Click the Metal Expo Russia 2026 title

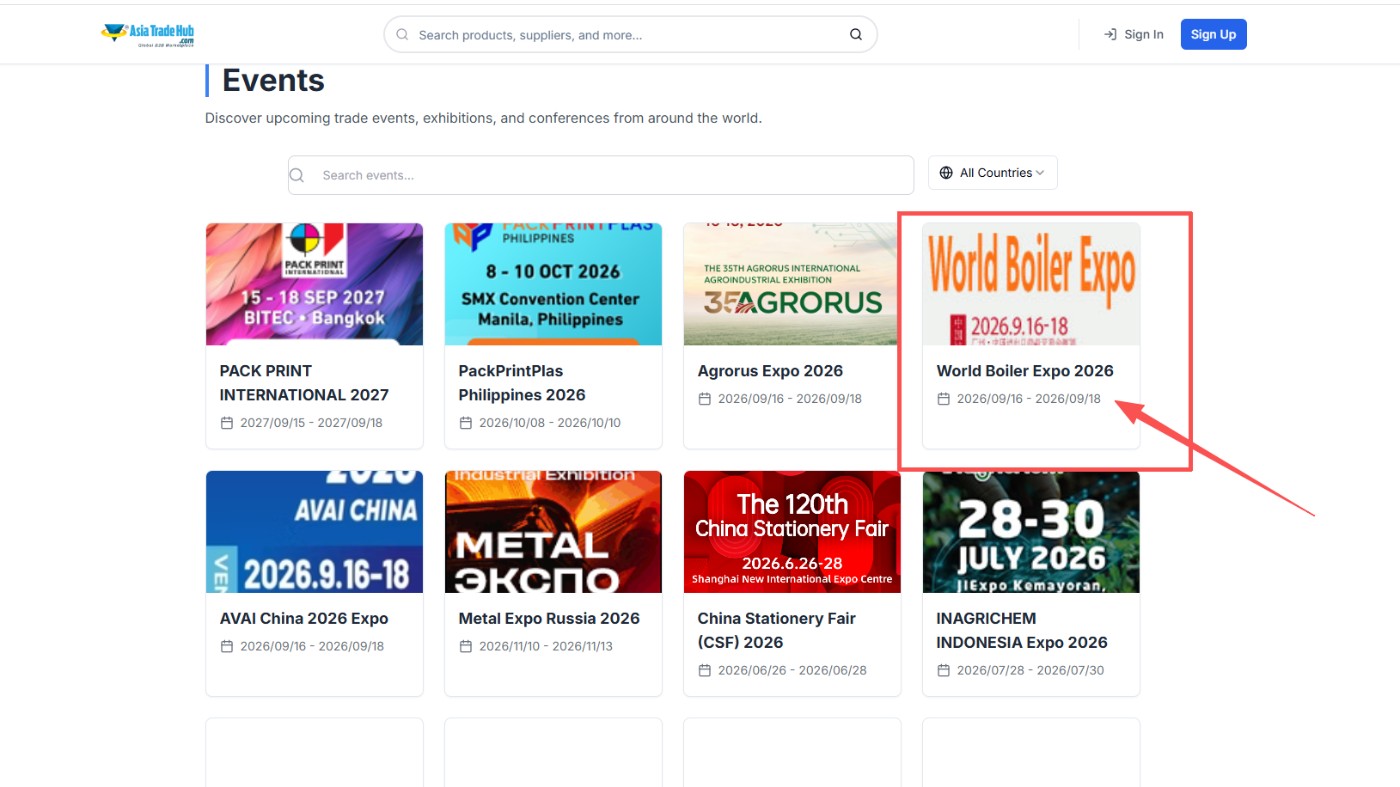point(549,619)
